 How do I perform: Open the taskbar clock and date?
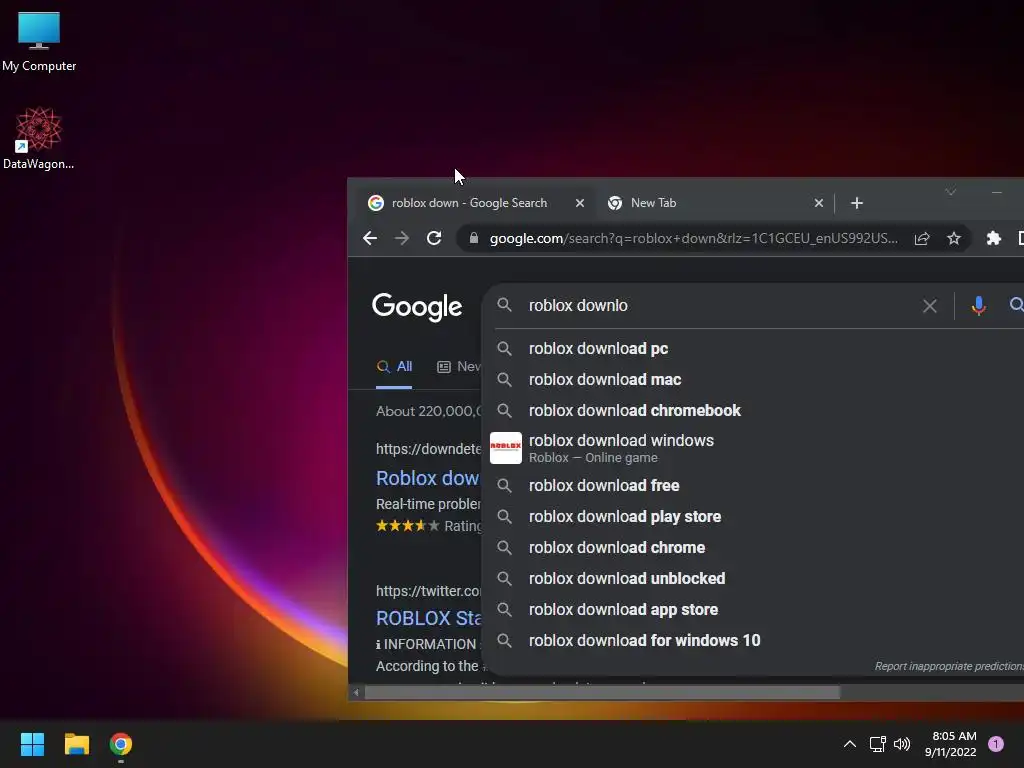951,744
